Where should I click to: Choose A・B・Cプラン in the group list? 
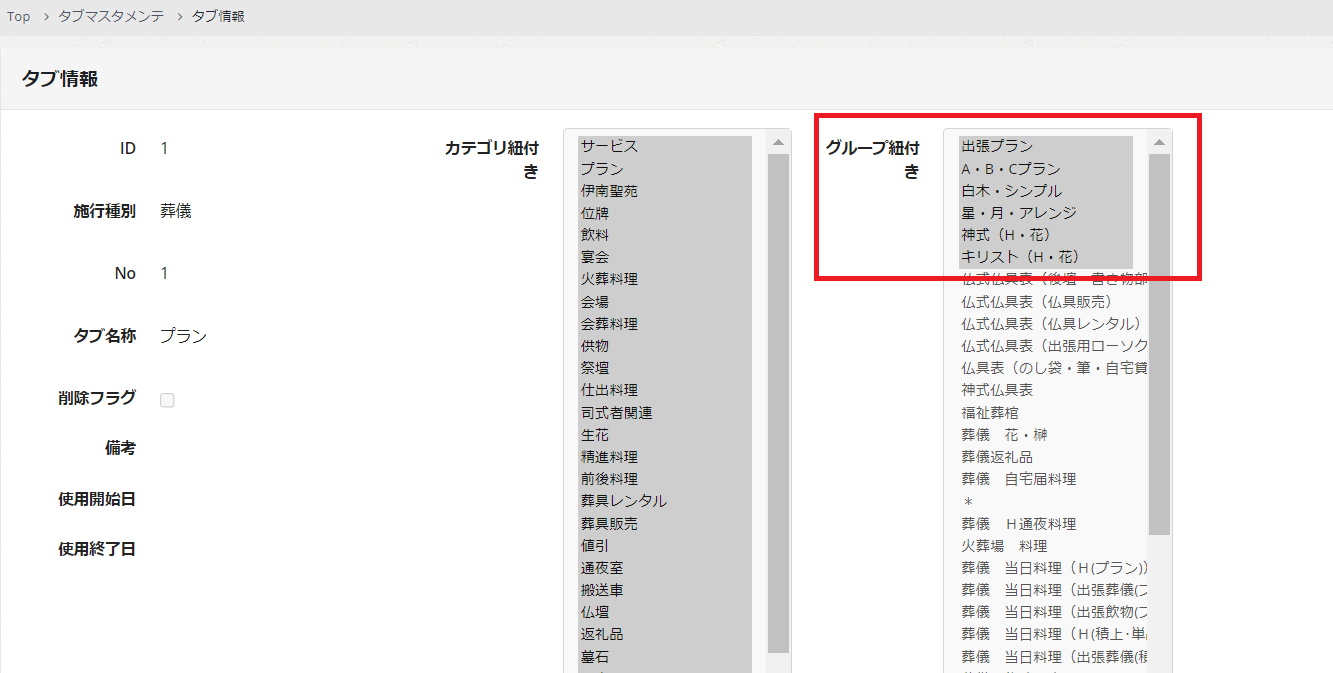(x=1011, y=169)
